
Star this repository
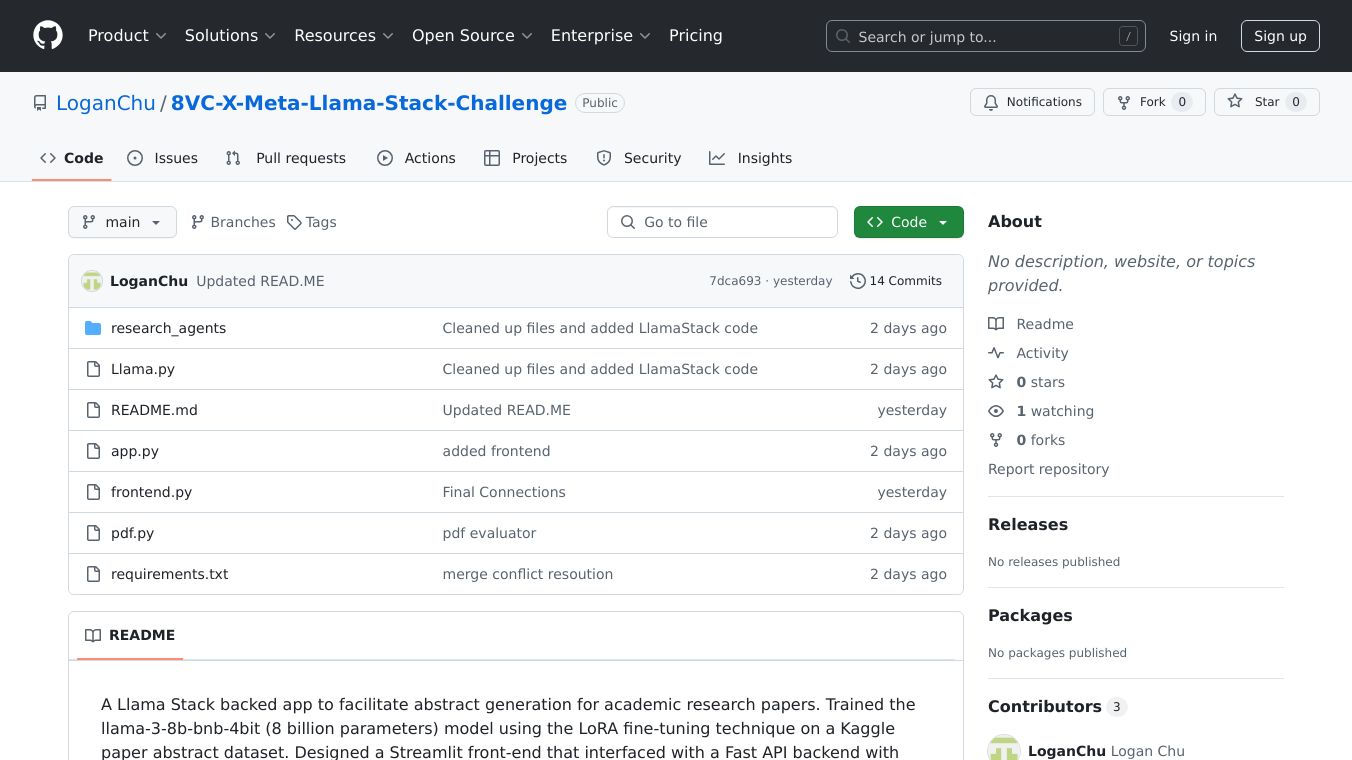pyautogui.click(x=1266, y=102)
